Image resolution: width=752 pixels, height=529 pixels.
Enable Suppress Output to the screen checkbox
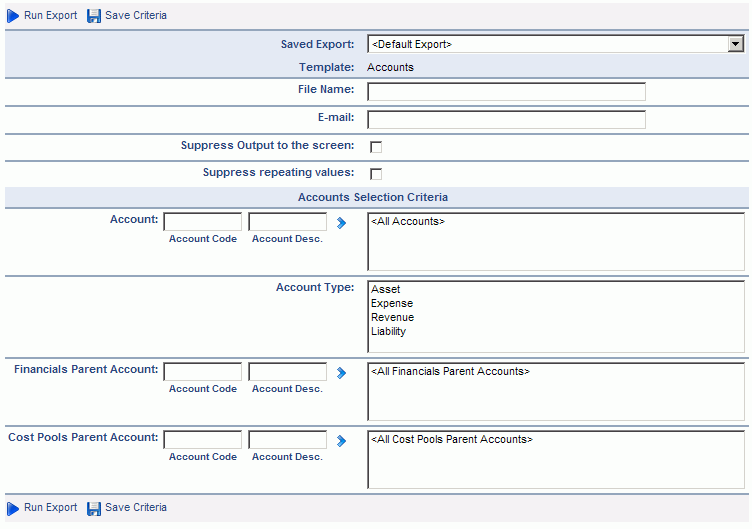click(x=376, y=147)
